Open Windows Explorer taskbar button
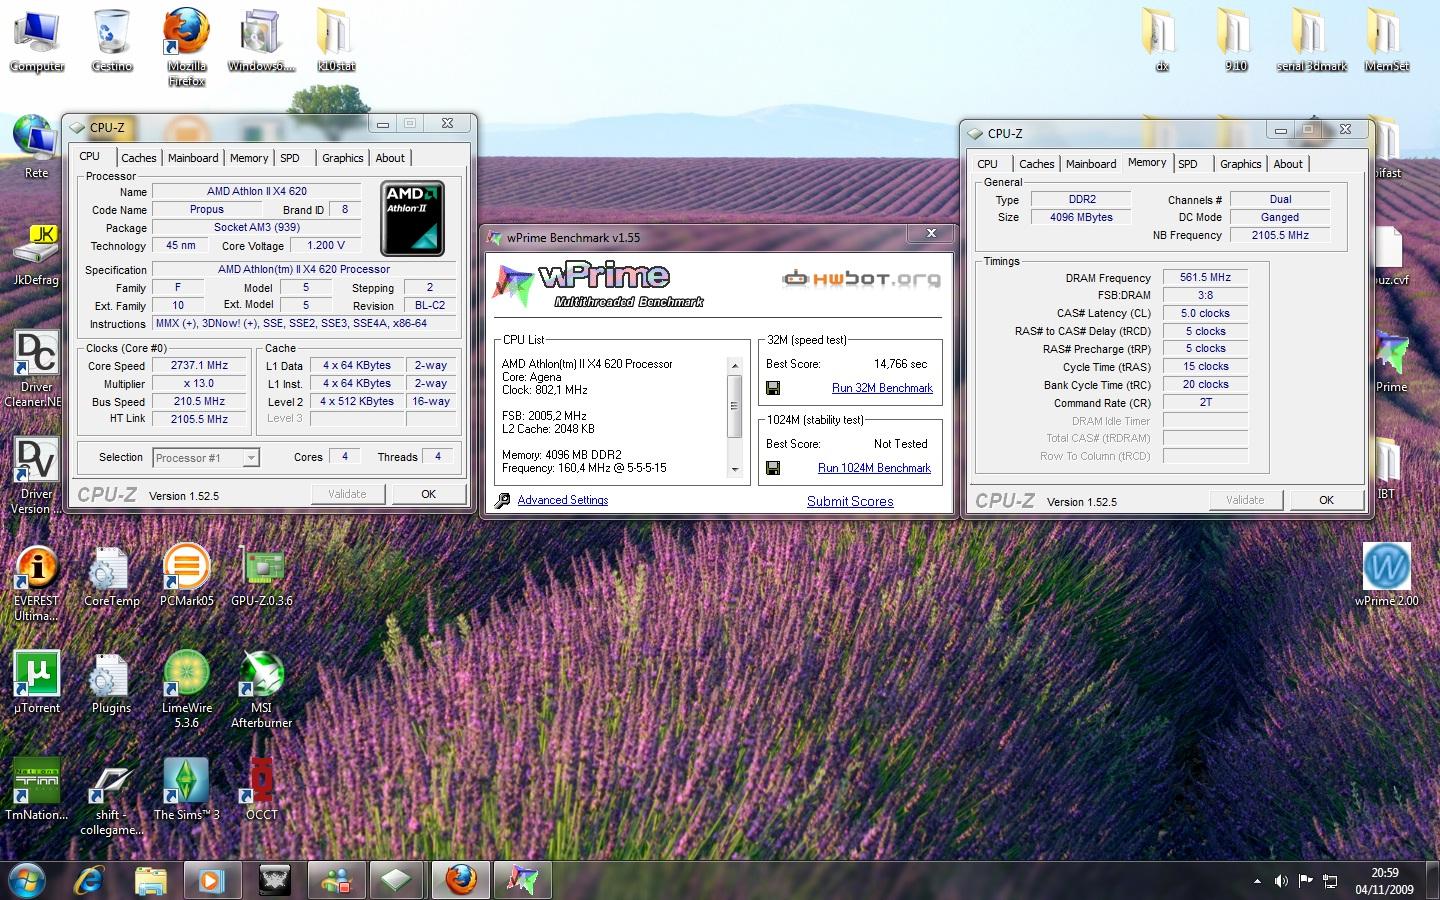 pyautogui.click(x=151, y=880)
